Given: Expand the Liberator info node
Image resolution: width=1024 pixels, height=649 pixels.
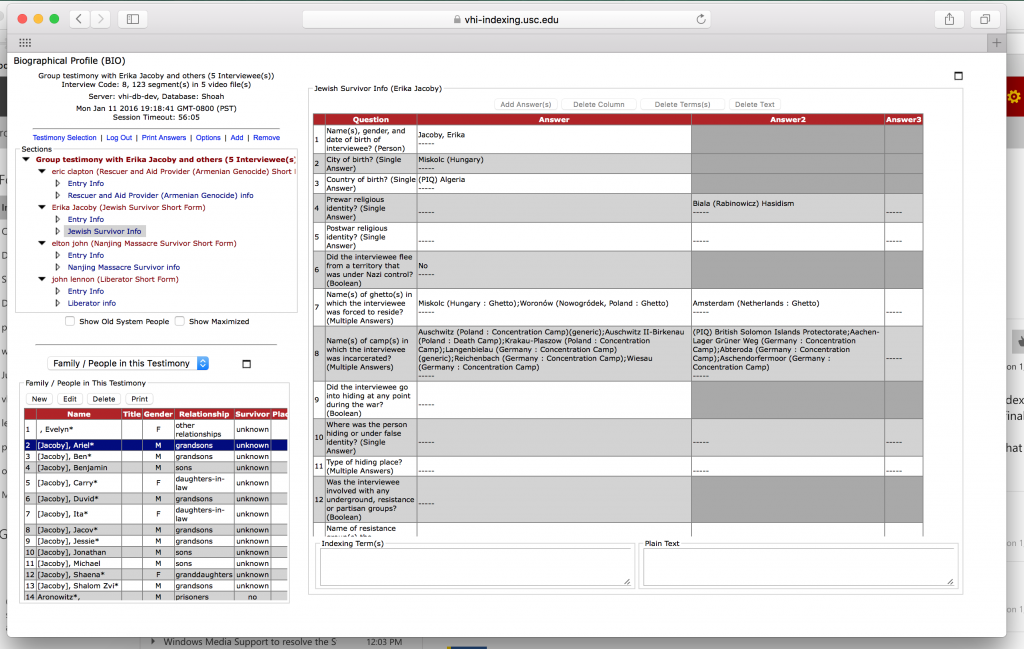Looking at the screenshot, I should [x=57, y=303].
